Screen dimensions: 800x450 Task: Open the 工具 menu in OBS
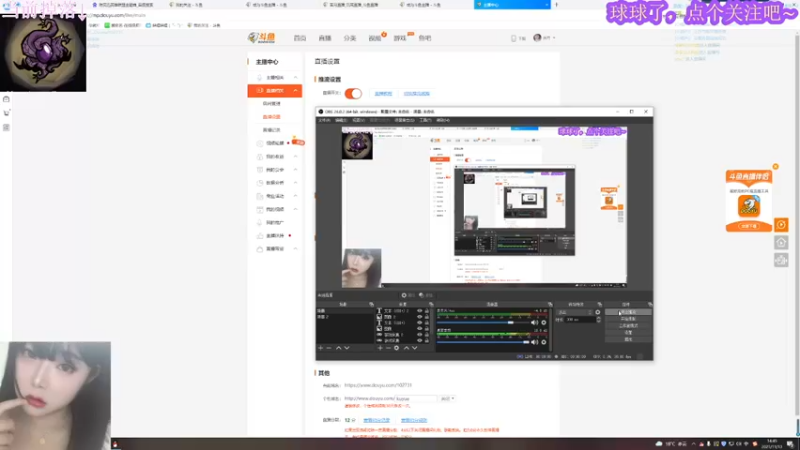(x=425, y=120)
